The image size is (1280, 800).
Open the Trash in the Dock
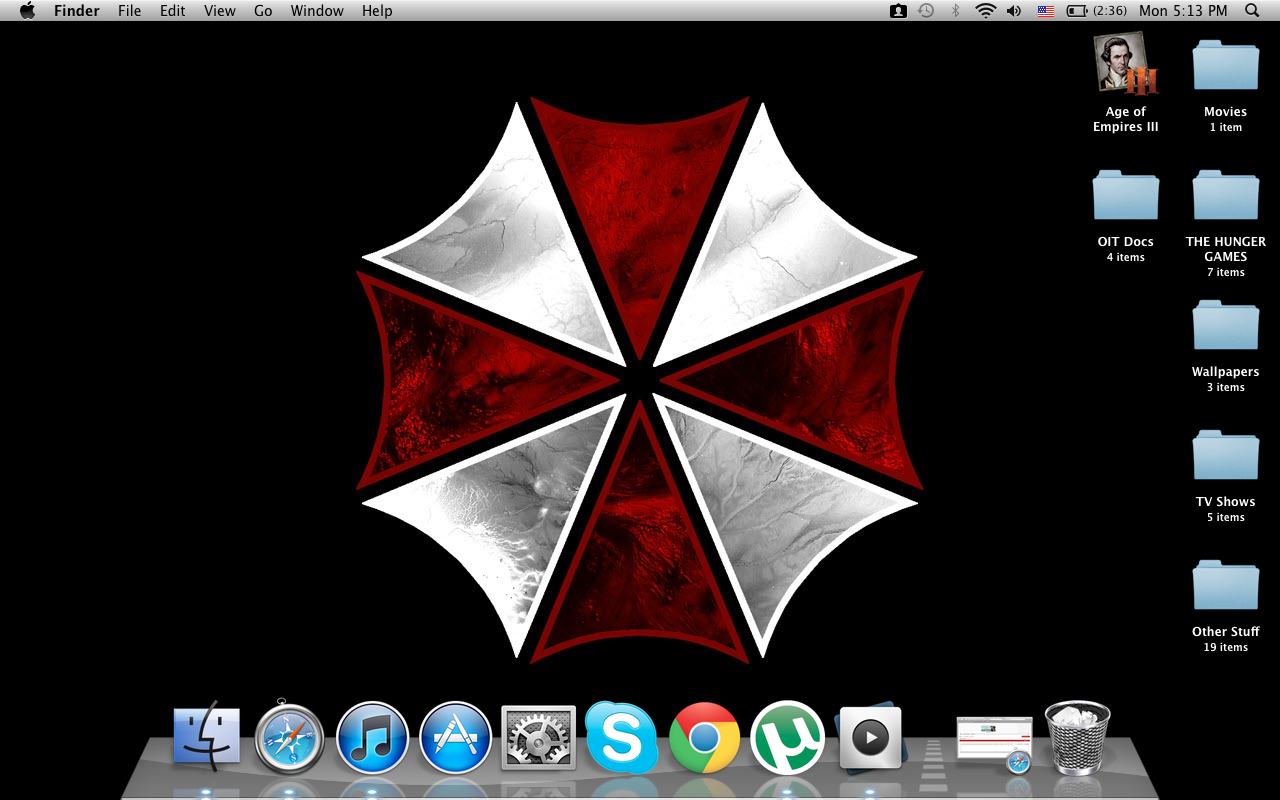coord(1077,738)
